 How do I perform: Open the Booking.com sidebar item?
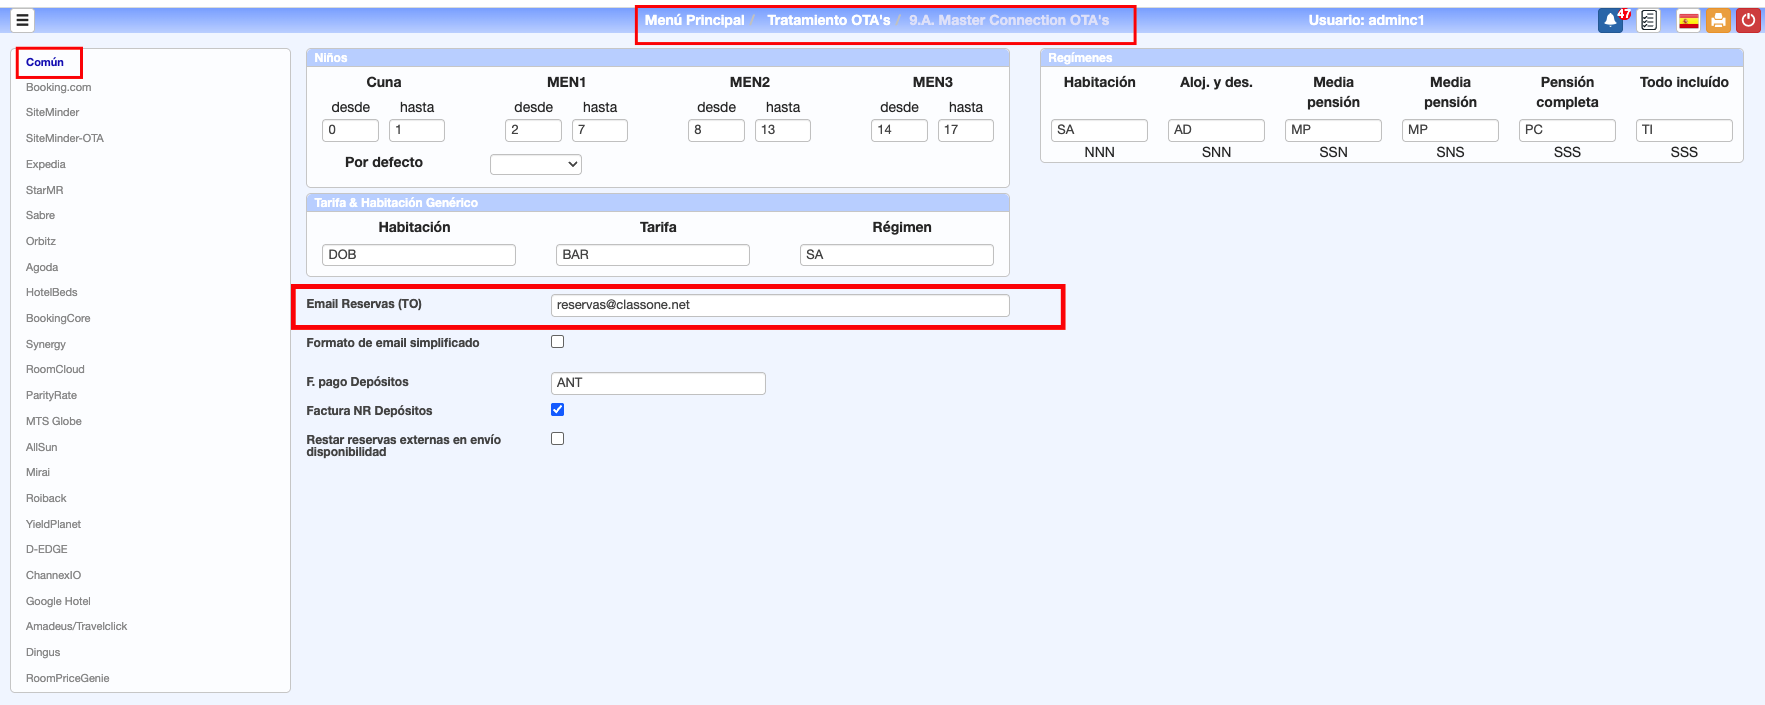point(59,88)
